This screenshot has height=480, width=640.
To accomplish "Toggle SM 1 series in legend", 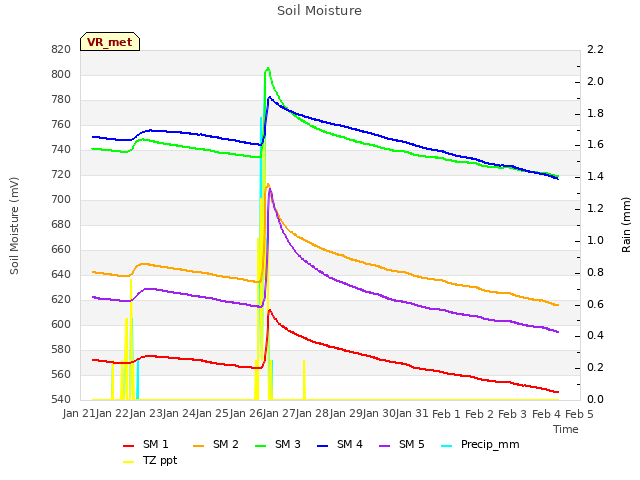I will (146, 444).
